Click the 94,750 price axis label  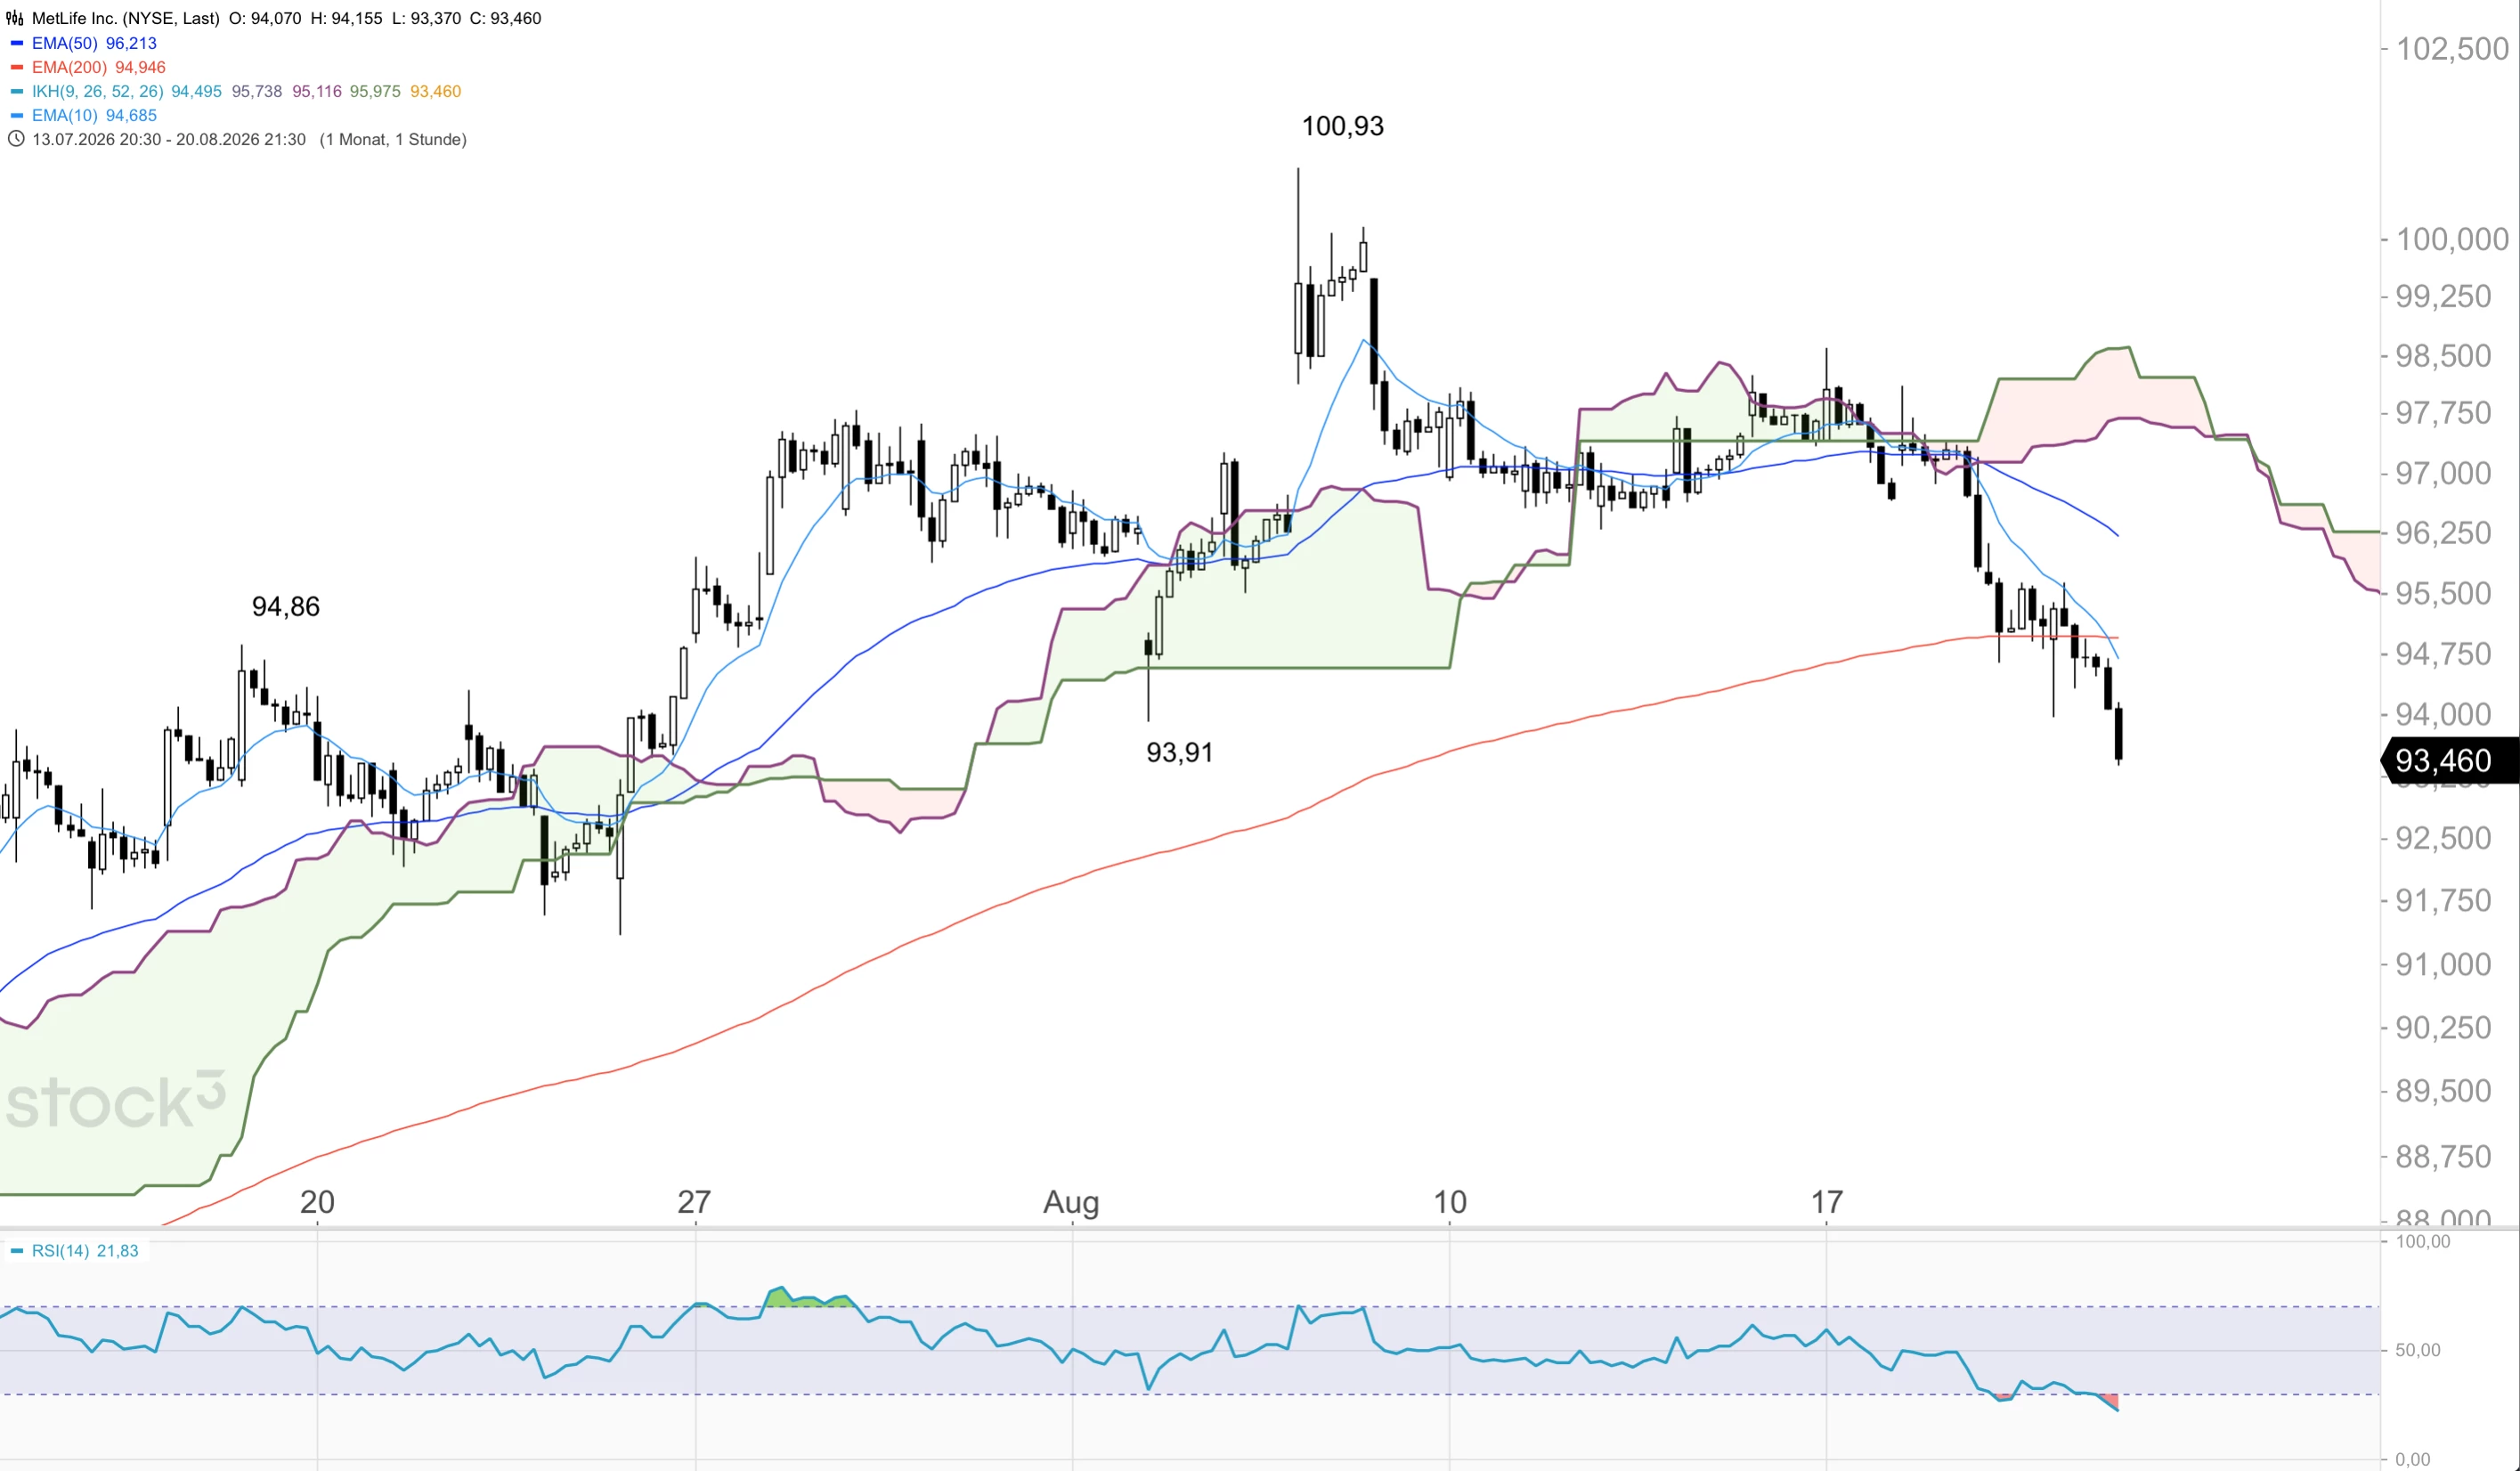(x=2443, y=654)
